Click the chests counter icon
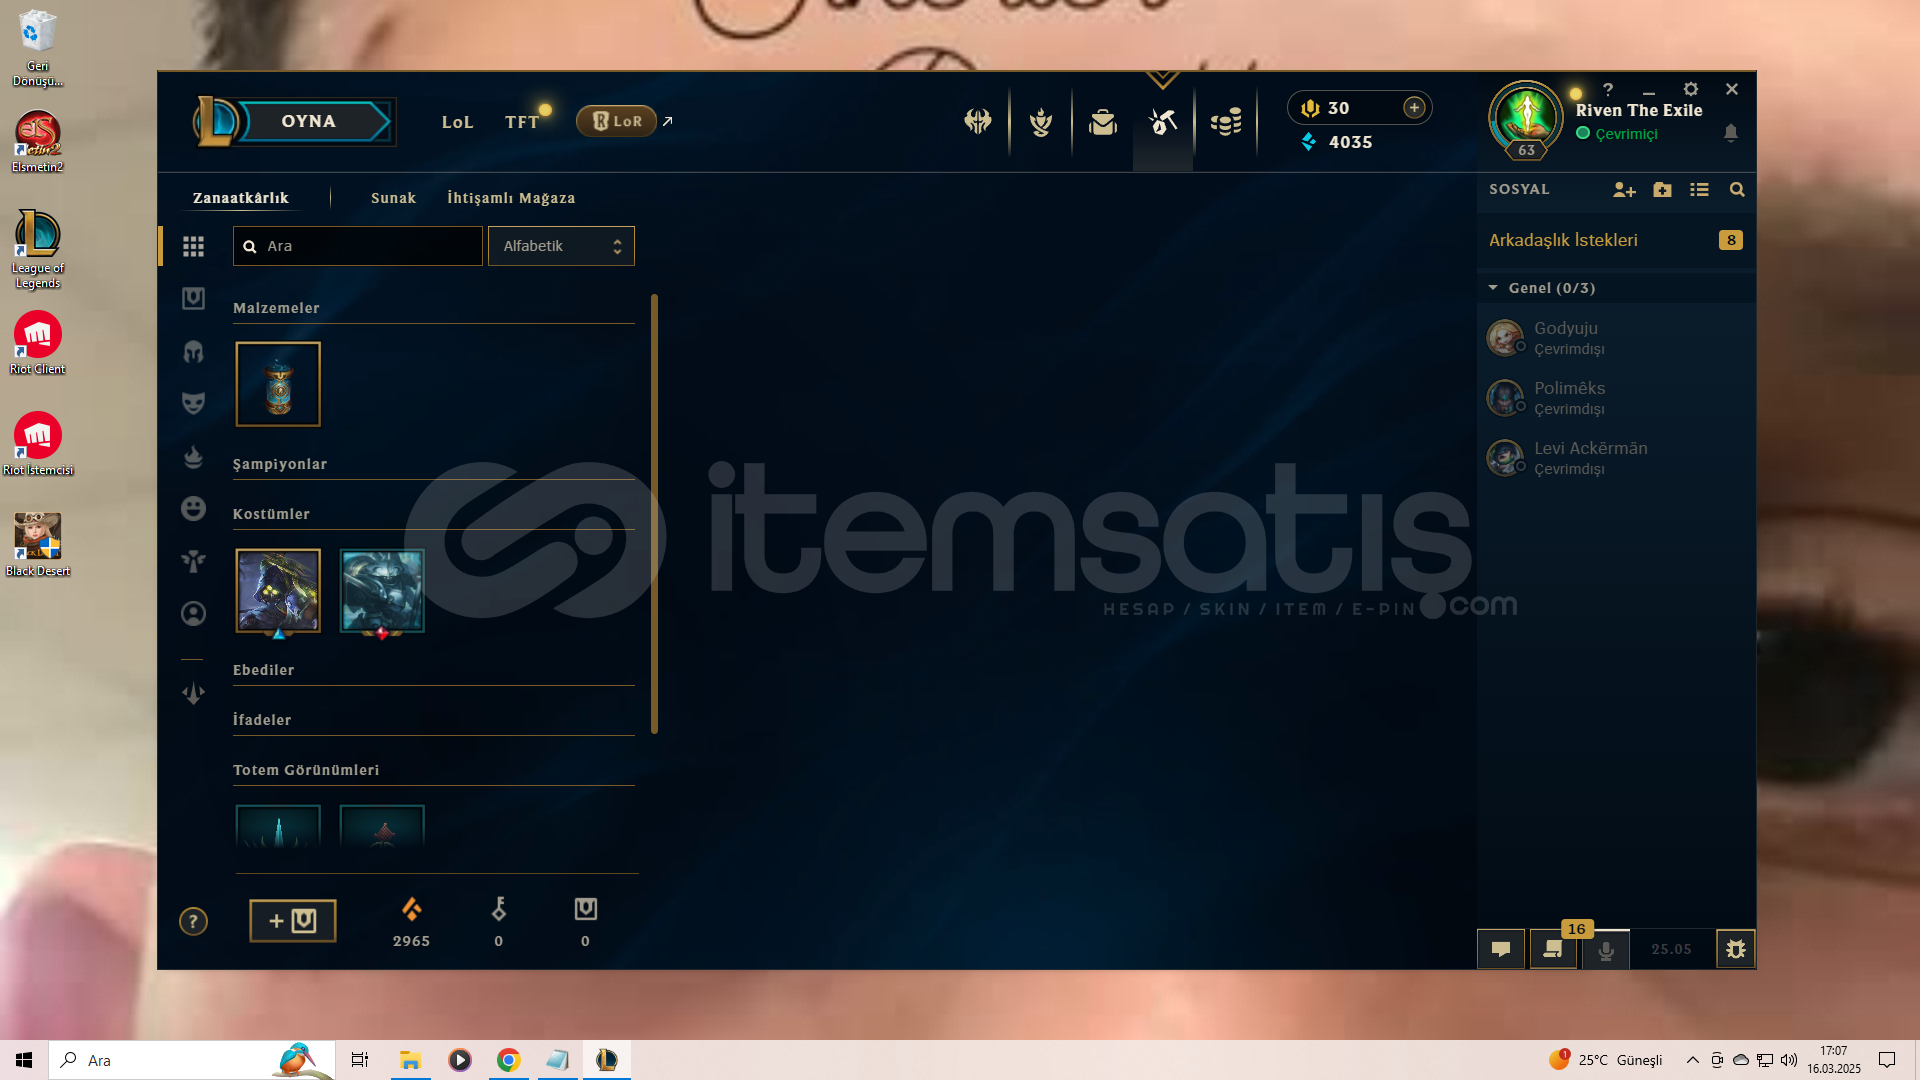Viewport: 1920px width, 1080px height. pyautogui.click(x=585, y=909)
